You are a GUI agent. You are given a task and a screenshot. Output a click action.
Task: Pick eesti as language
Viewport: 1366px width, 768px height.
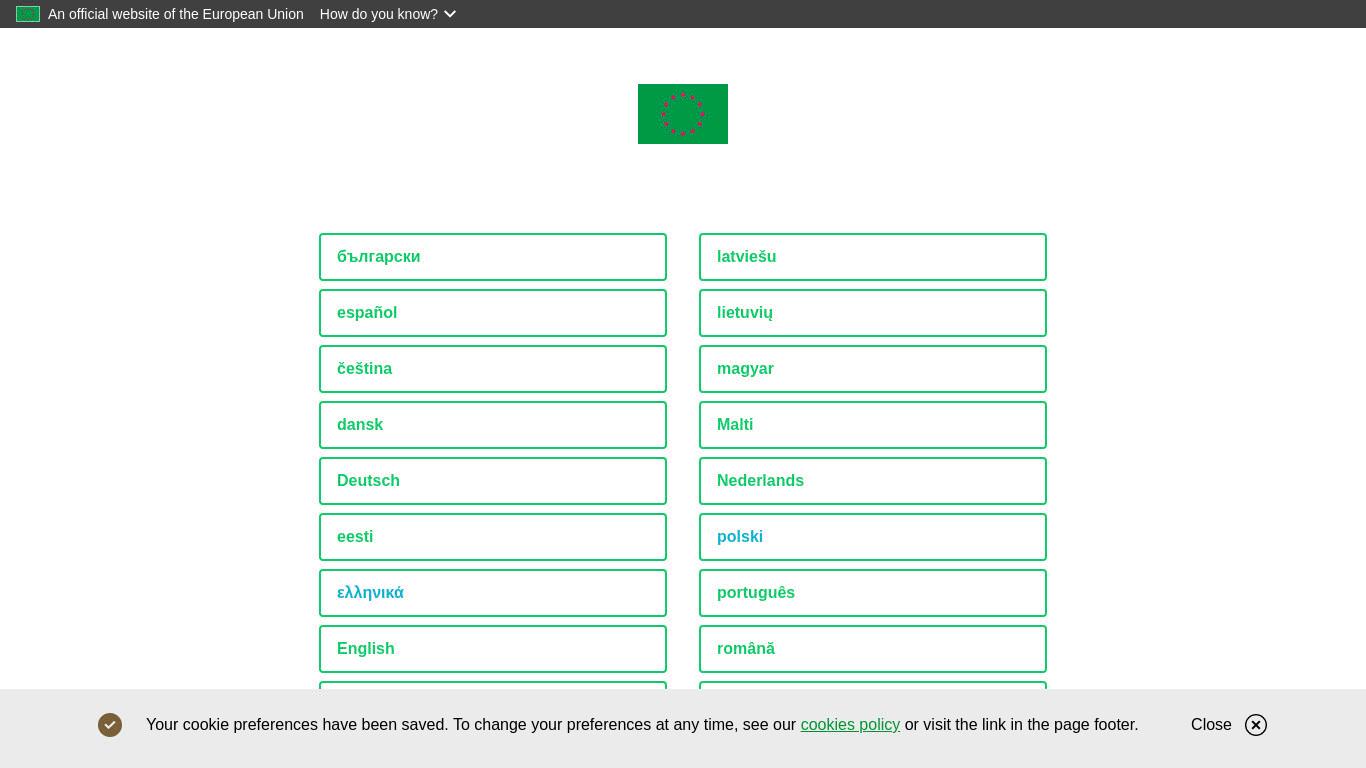pos(493,537)
